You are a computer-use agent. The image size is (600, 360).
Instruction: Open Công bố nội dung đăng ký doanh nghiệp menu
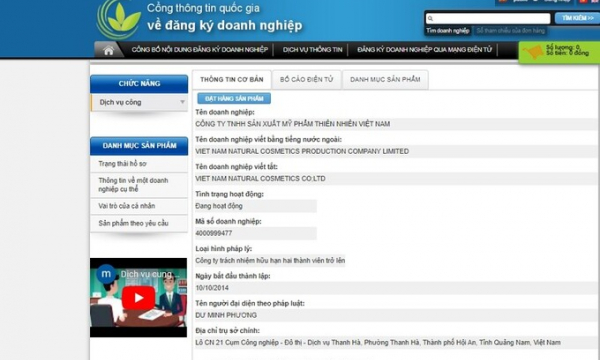pos(199,50)
